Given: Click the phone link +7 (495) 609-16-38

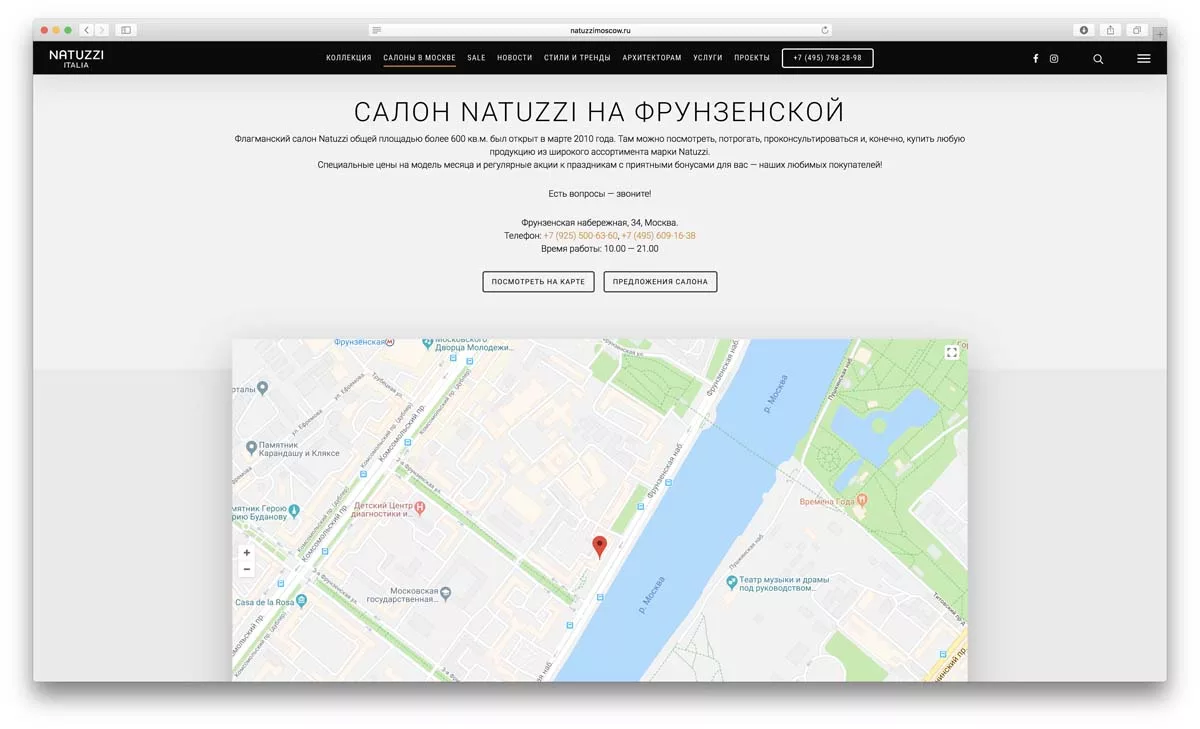Looking at the screenshot, I should 659,236.
